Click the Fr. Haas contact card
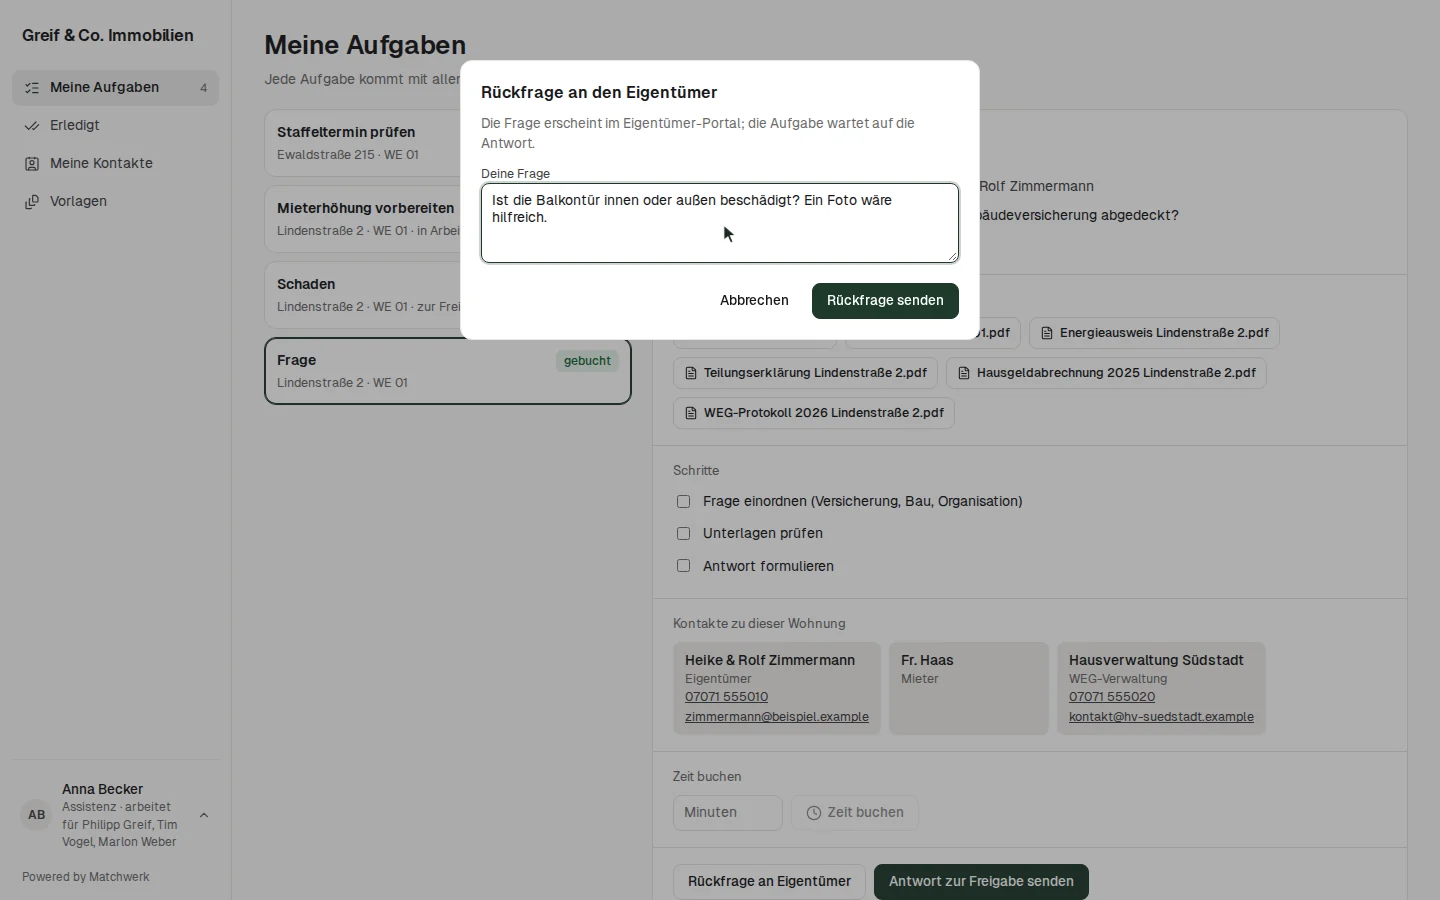This screenshot has width=1440, height=900. (969, 689)
